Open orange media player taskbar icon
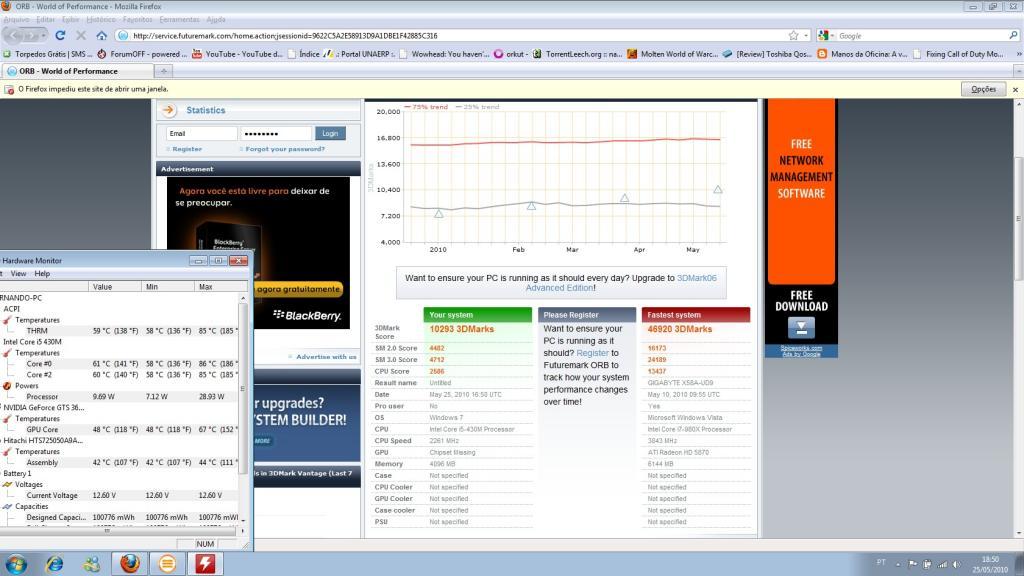 [x=167, y=564]
